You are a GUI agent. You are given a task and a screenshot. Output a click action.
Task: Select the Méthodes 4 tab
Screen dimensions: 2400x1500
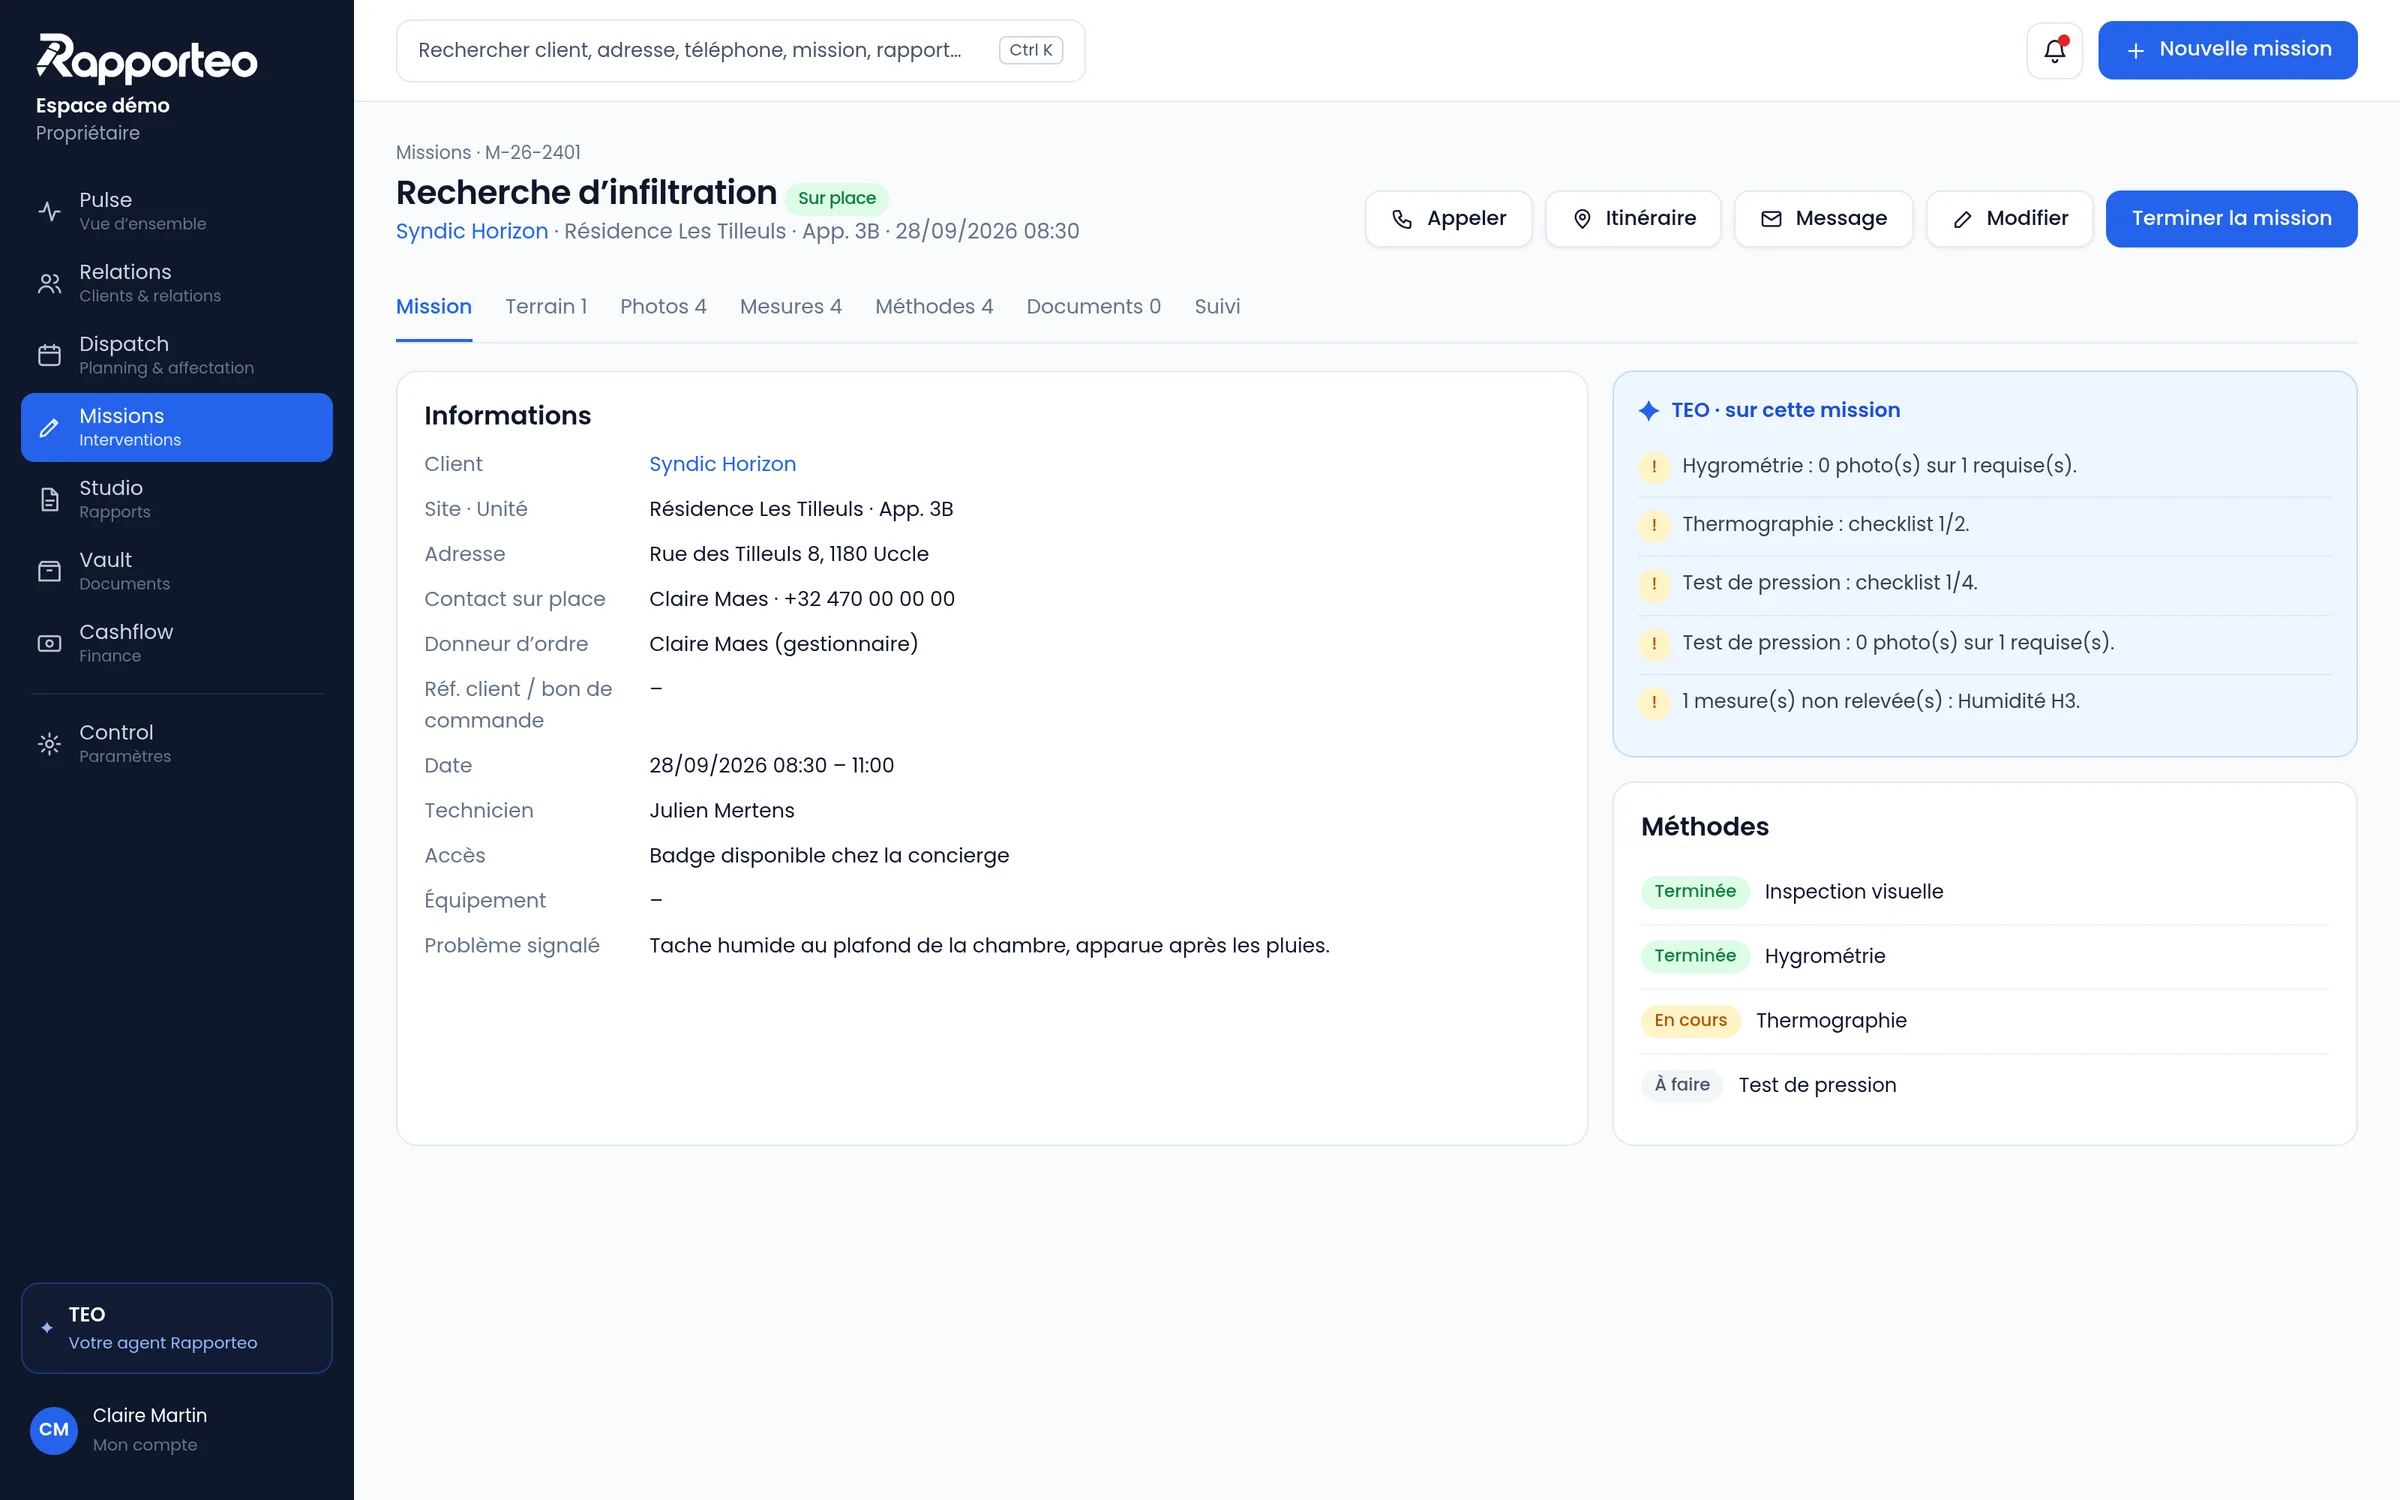[x=934, y=306]
